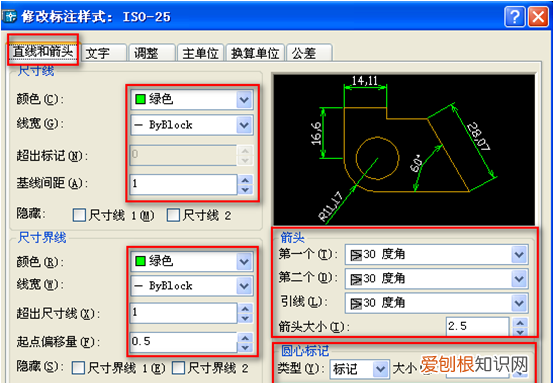
Task: Decrease the 基线间距 value with down arrow
Action: (245, 190)
